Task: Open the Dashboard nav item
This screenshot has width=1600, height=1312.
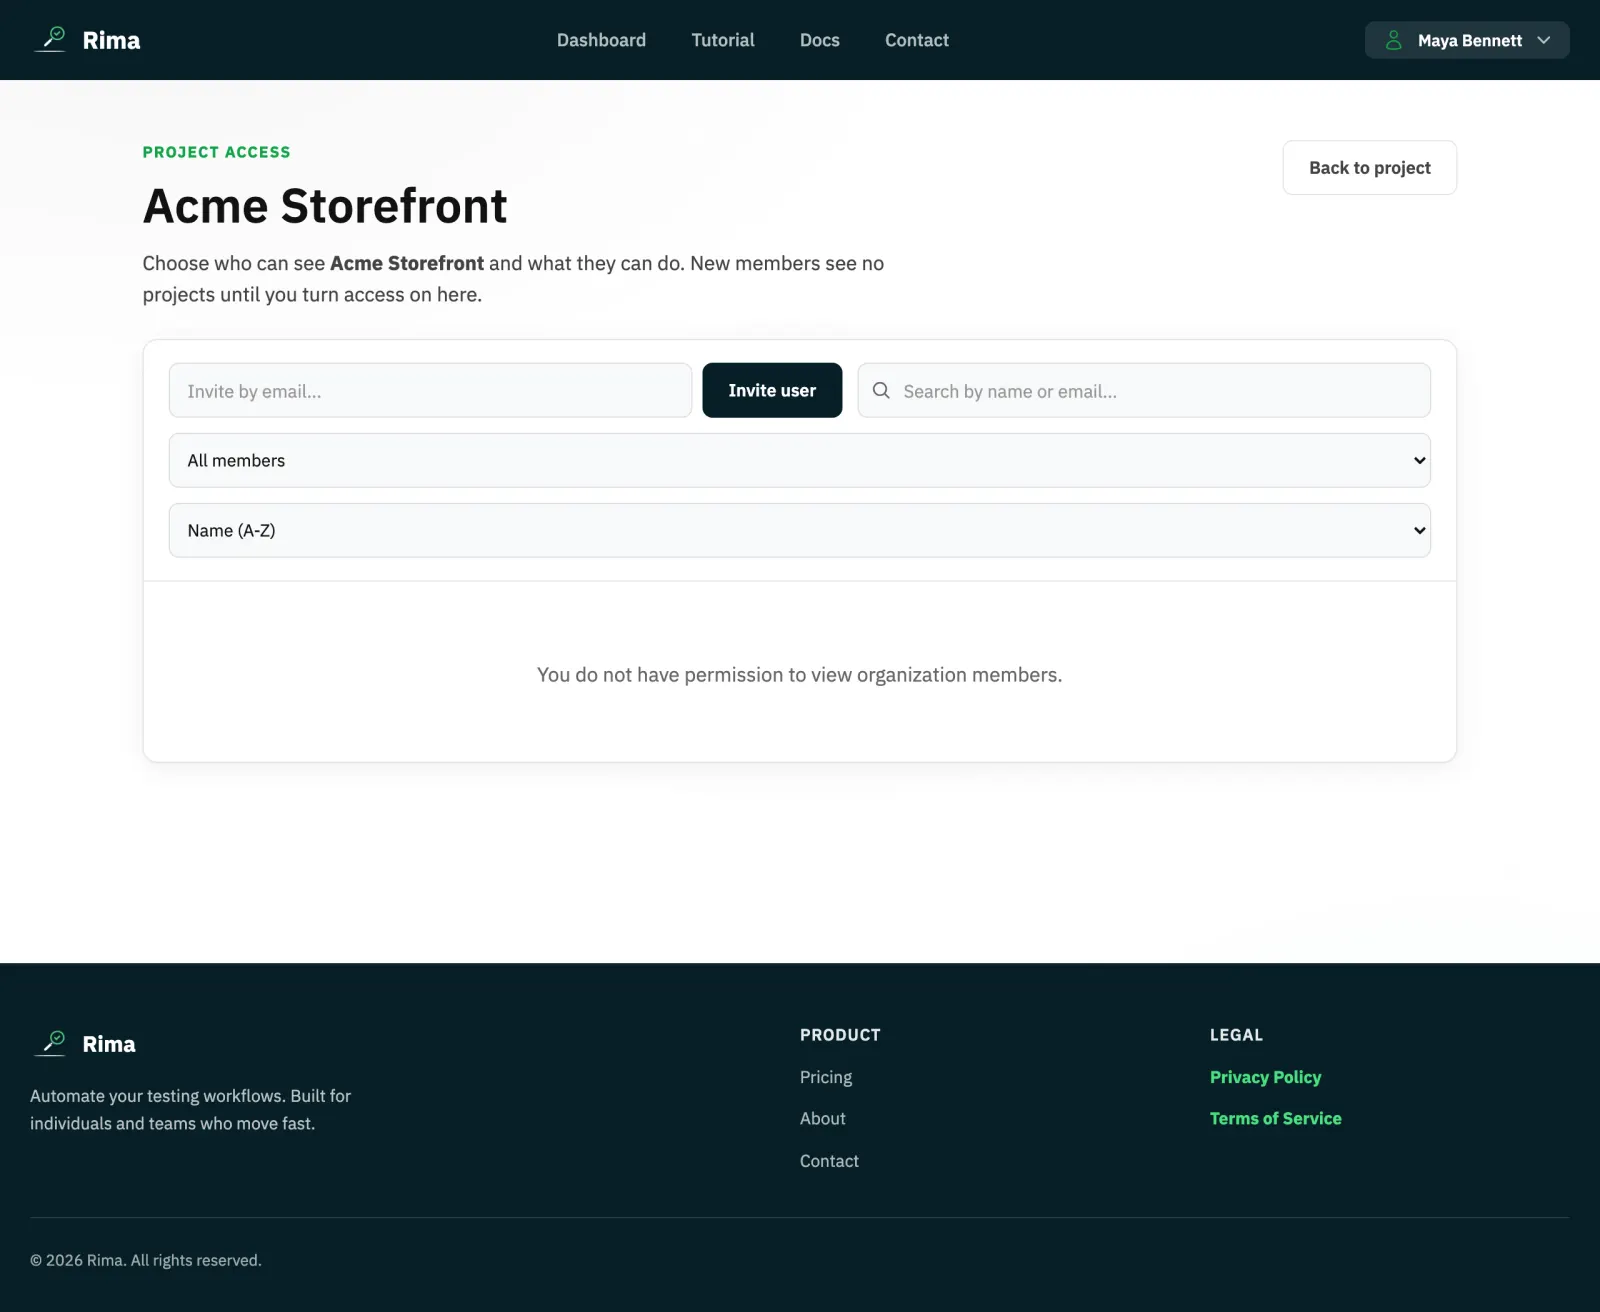Action: click(601, 40)
